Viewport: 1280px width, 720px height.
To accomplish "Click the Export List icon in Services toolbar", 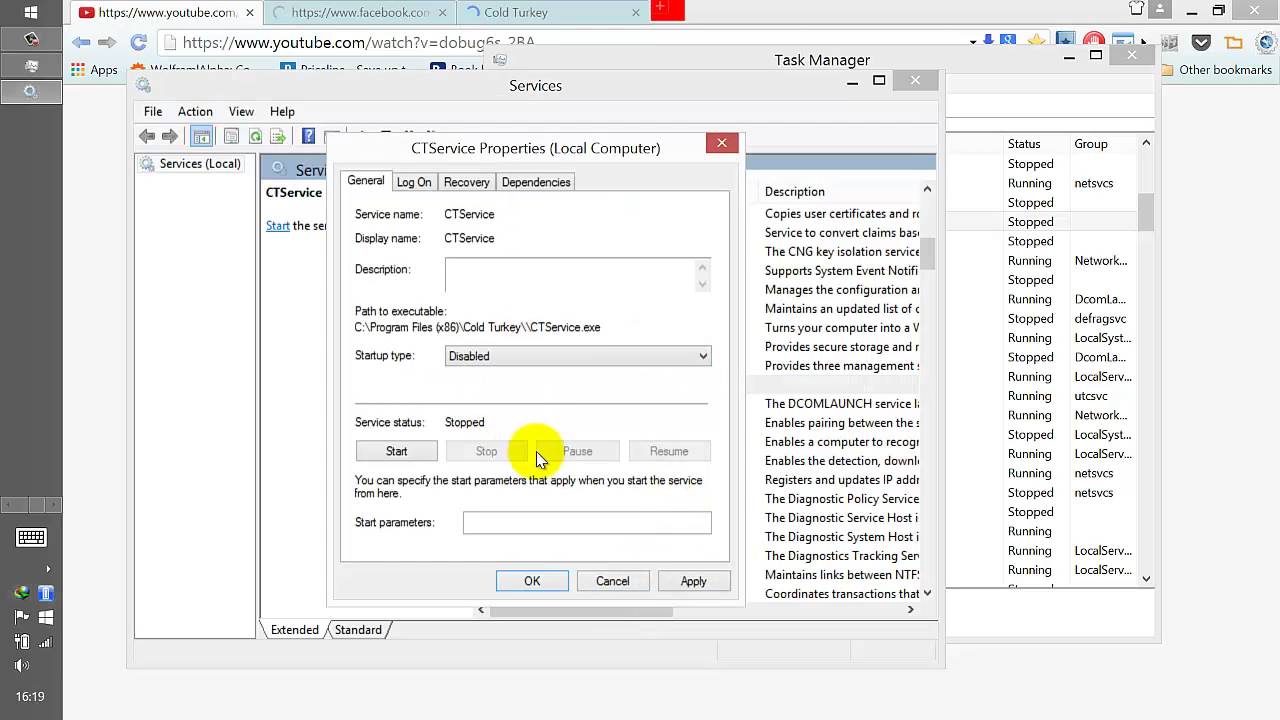I will coord(278,137).
